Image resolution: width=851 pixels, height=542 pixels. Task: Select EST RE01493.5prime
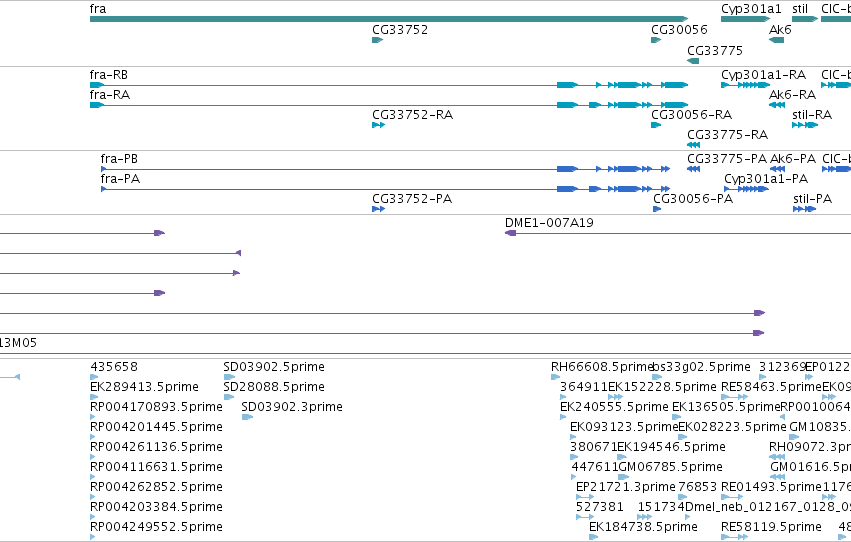pyautogui.click(x=771, y=487)
